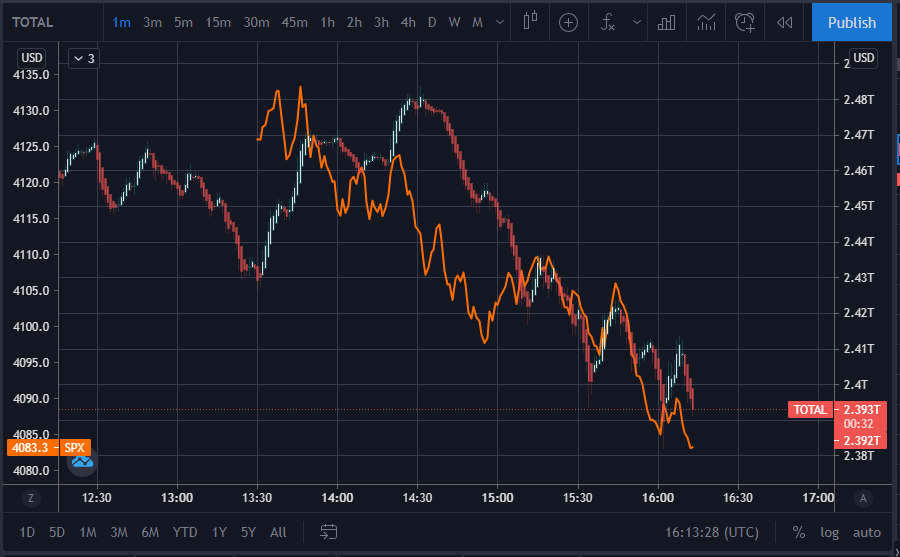
Task: Click the 2.392T price tag
Action: (x=861, y=440)
